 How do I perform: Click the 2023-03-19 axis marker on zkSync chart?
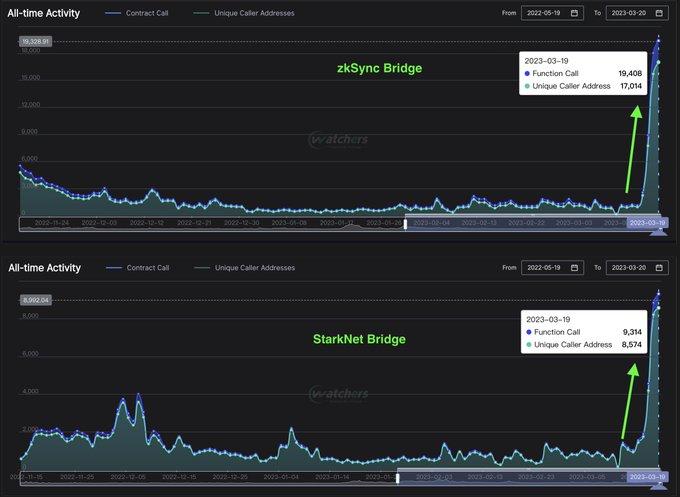pyautogui.click(x=645, y=224)
